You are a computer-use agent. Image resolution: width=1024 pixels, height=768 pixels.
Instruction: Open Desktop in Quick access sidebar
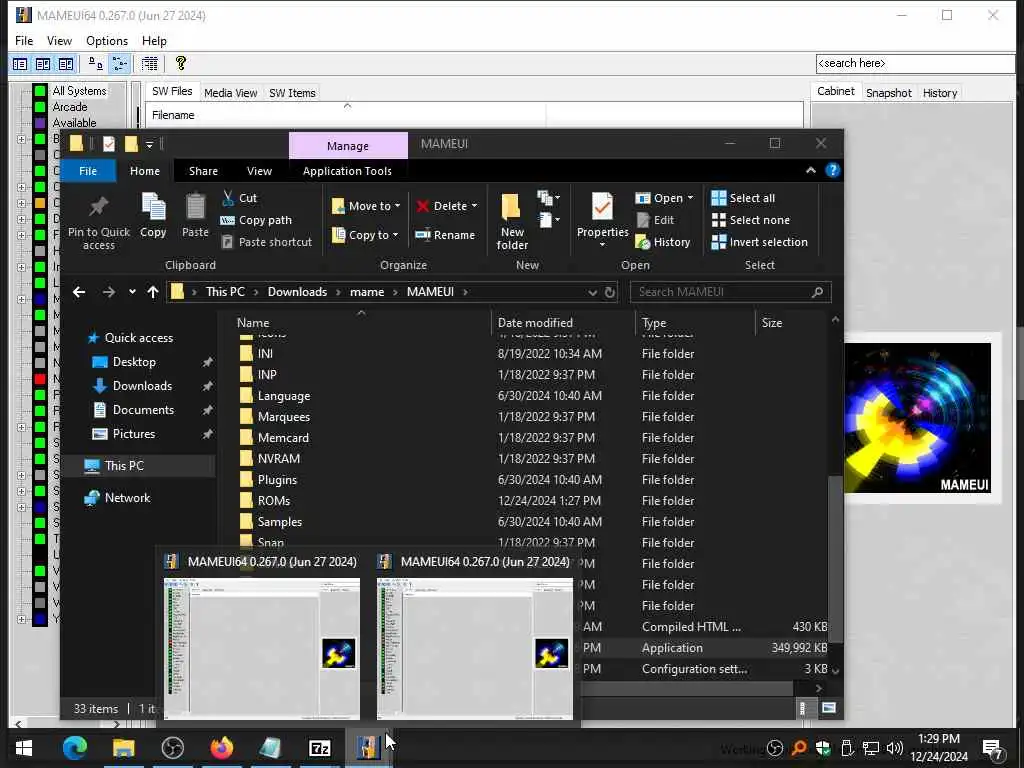[134, 362]
